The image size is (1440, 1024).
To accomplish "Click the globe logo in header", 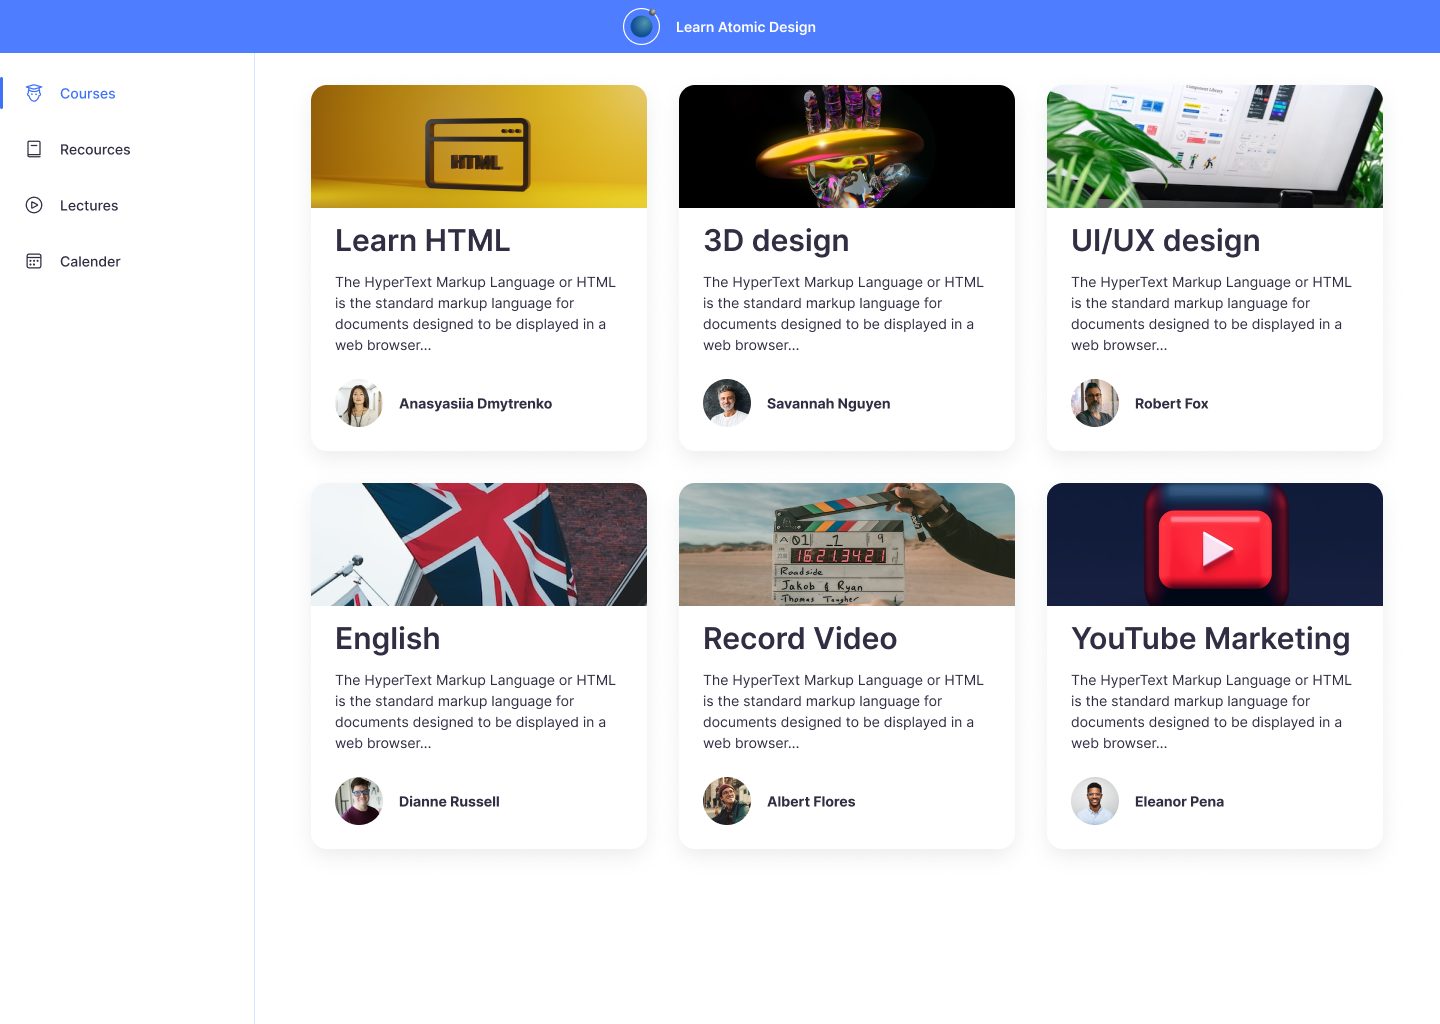I will 642,27.
